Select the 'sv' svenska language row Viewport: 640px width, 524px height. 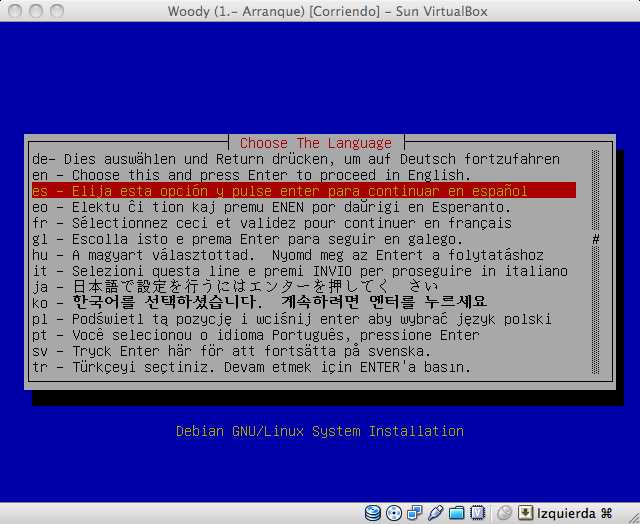[x=304, y=351]
